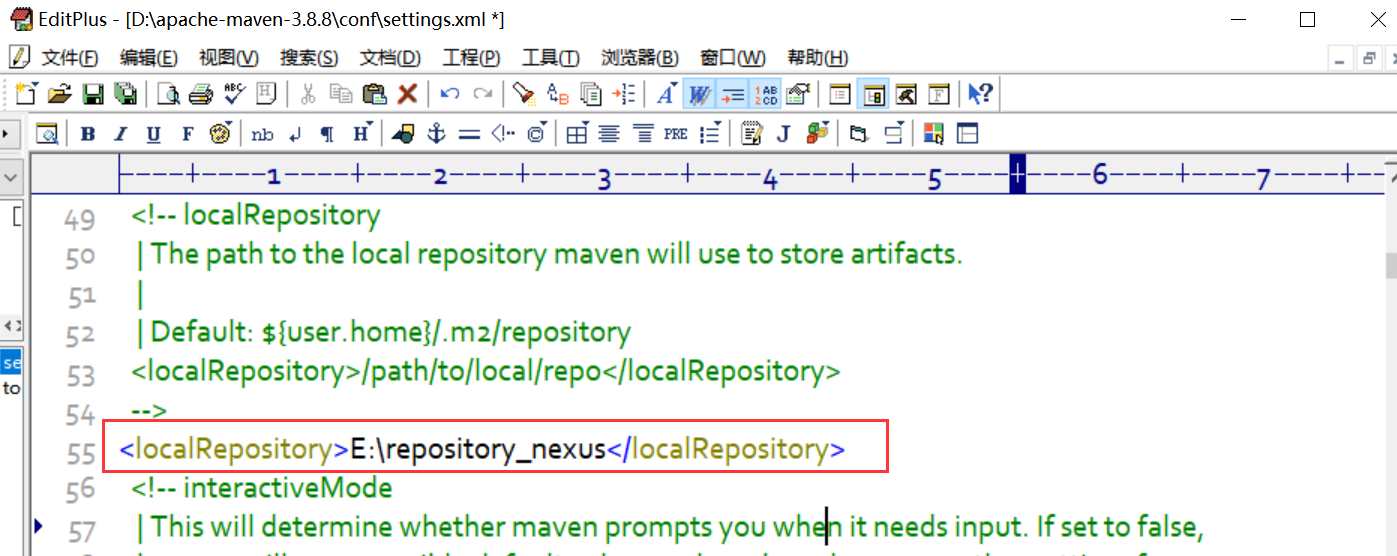
Task: Insert paragraph tag with the pilcrow icon
Action: [327, 133]
